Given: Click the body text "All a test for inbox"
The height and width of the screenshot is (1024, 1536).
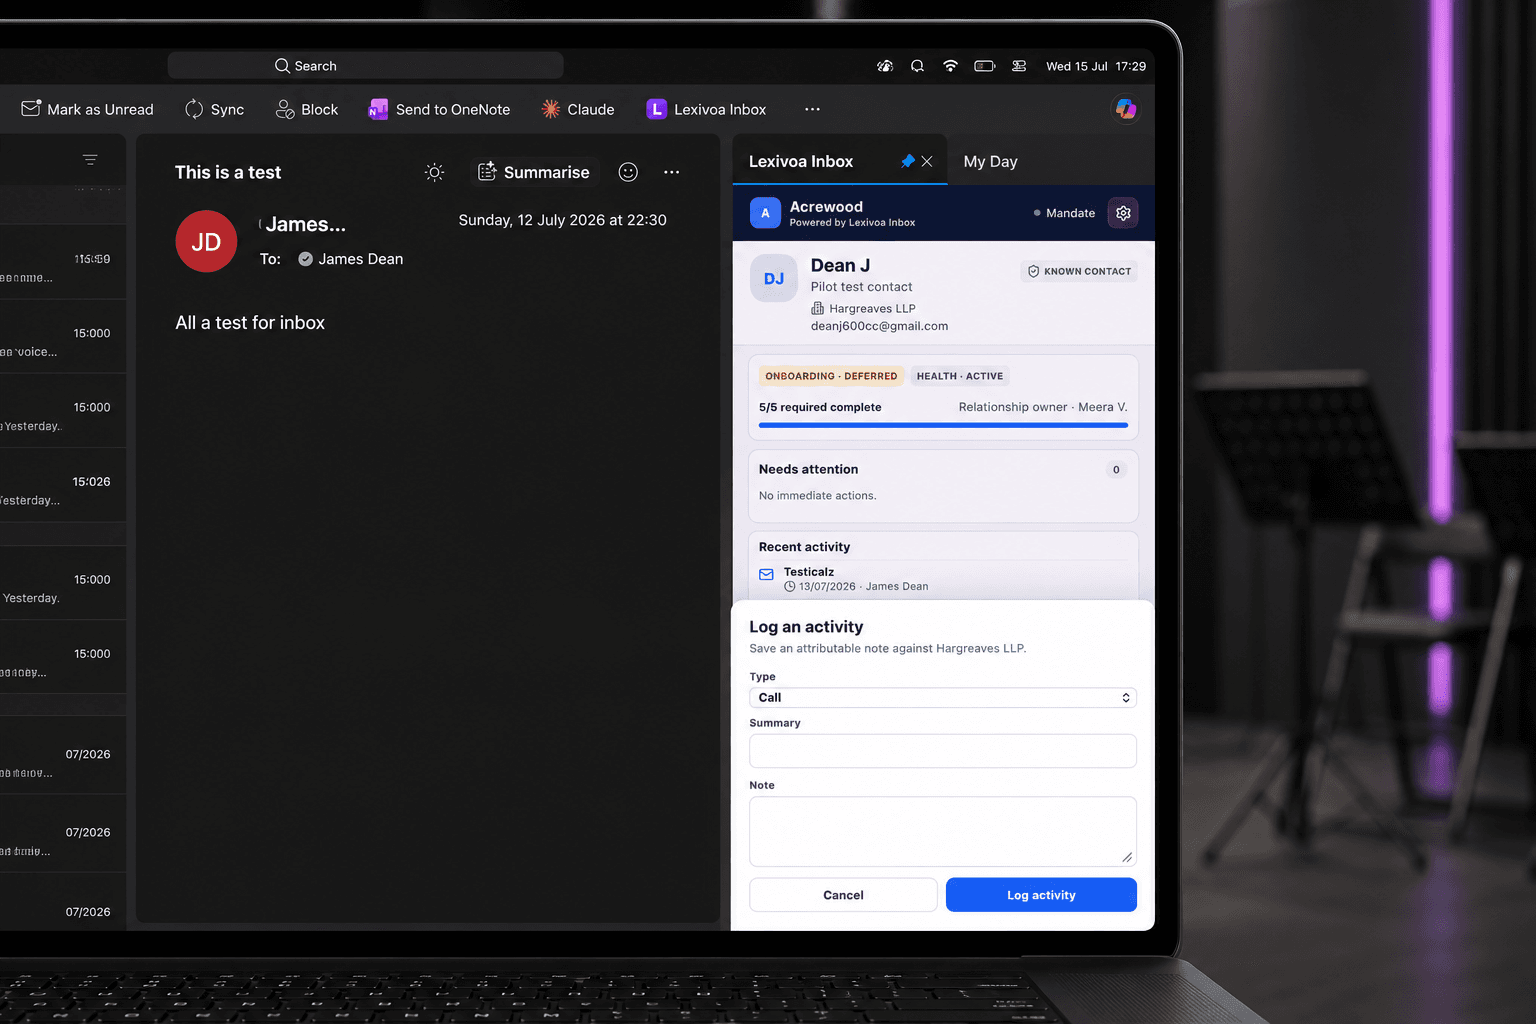Looking at the screenshot, I should [250, 323].
